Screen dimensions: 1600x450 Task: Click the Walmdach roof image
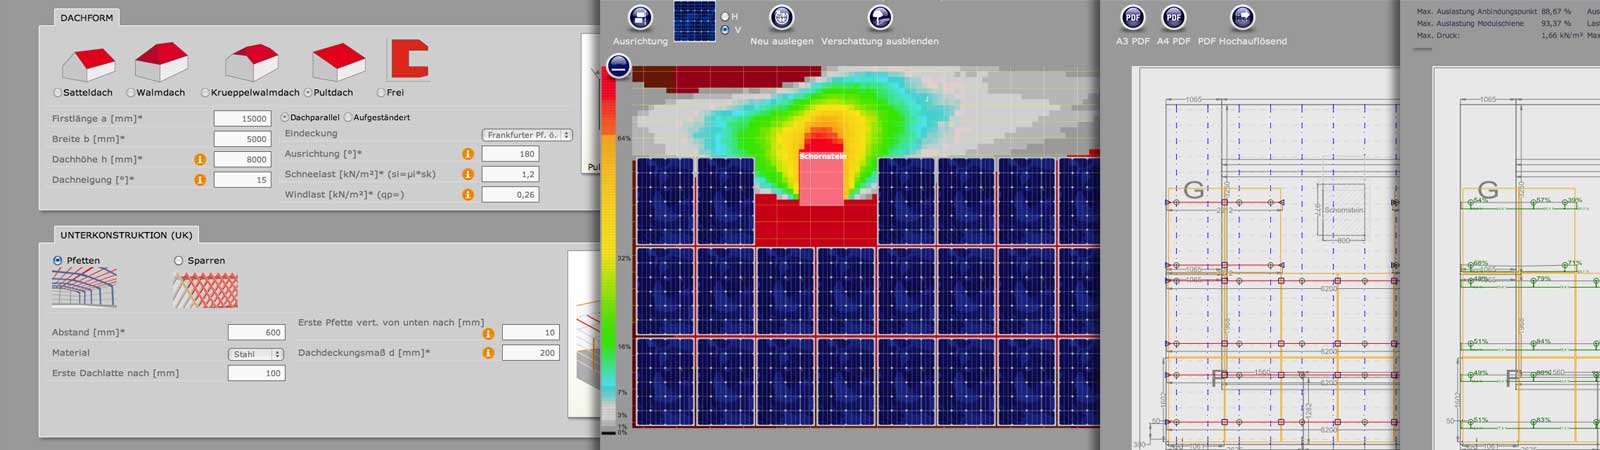(161, 63)
